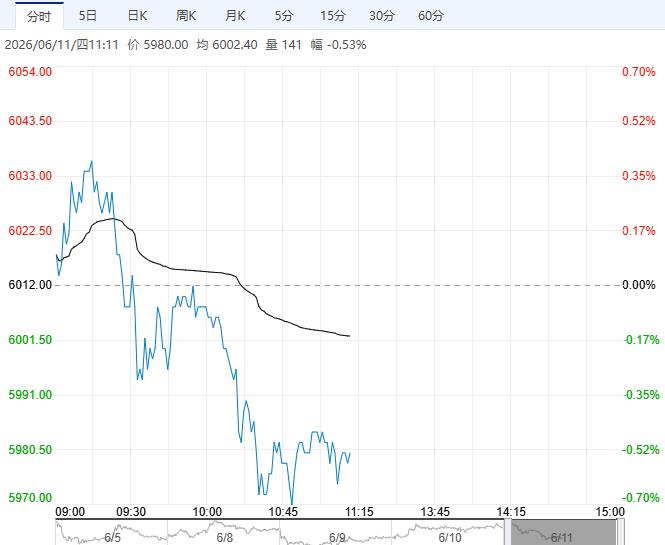Click the 6012.00 dashed baseline
The image size is (665, 545).
tap(338, 285)
